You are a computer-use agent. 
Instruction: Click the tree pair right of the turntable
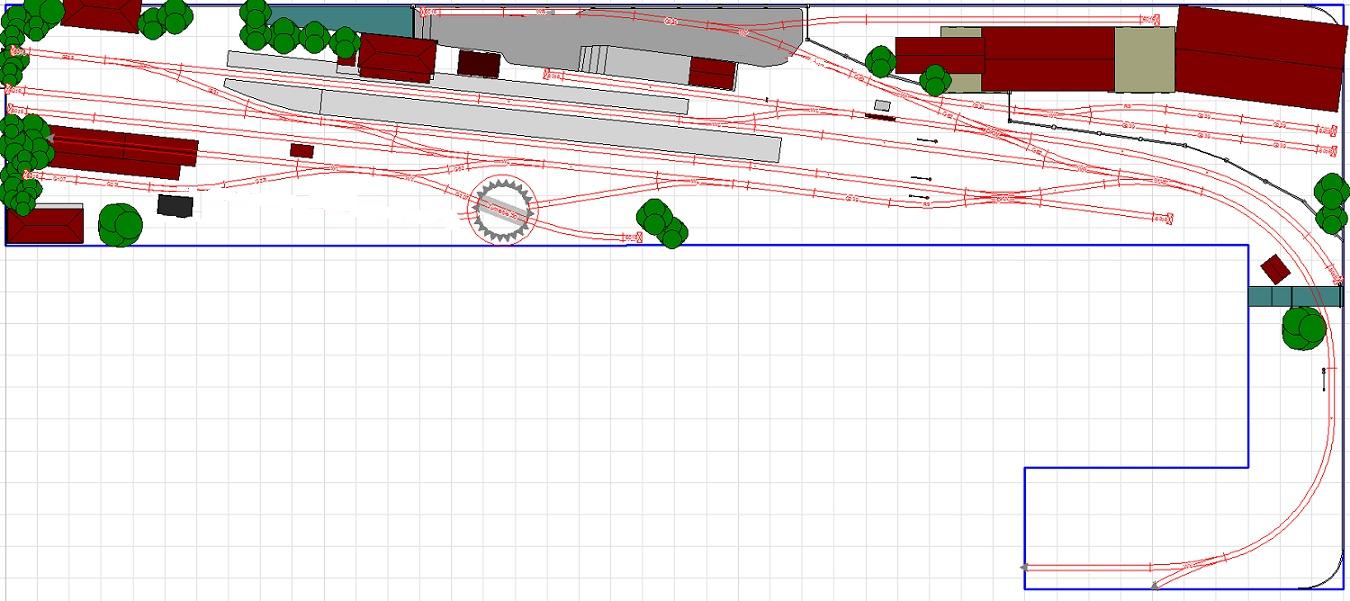pyautogui.click(x=661, y=223)
